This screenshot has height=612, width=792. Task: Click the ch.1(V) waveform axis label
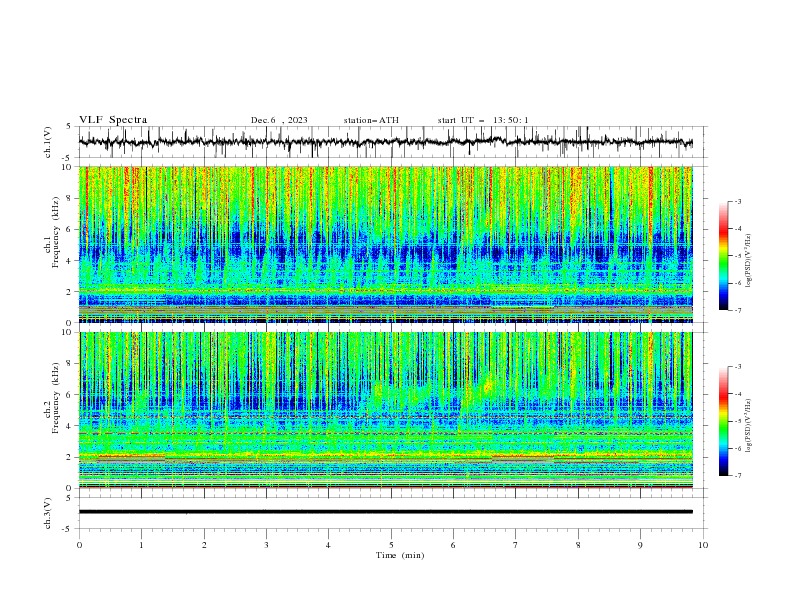tap(48, 142)
